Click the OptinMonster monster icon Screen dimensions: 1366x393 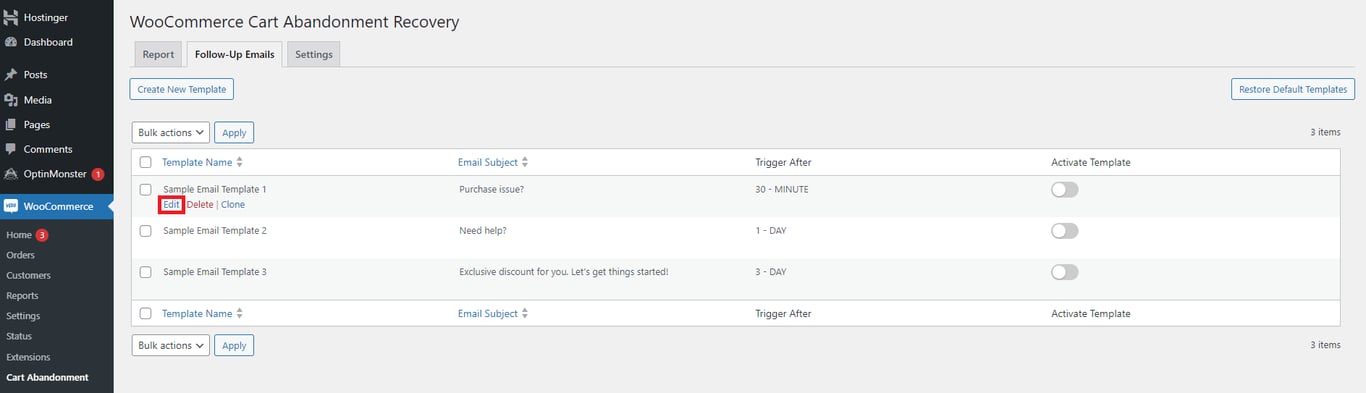(11, 174)
